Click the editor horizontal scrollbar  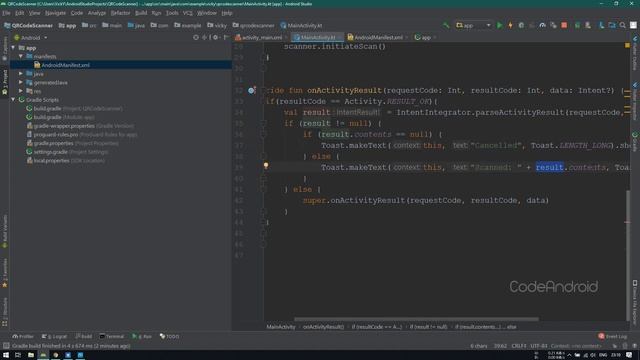416,319
